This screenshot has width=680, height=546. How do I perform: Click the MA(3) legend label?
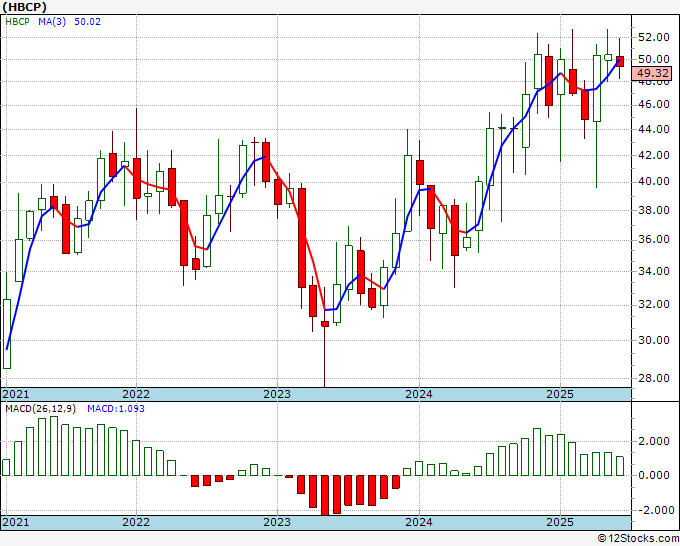click(52, 21)
